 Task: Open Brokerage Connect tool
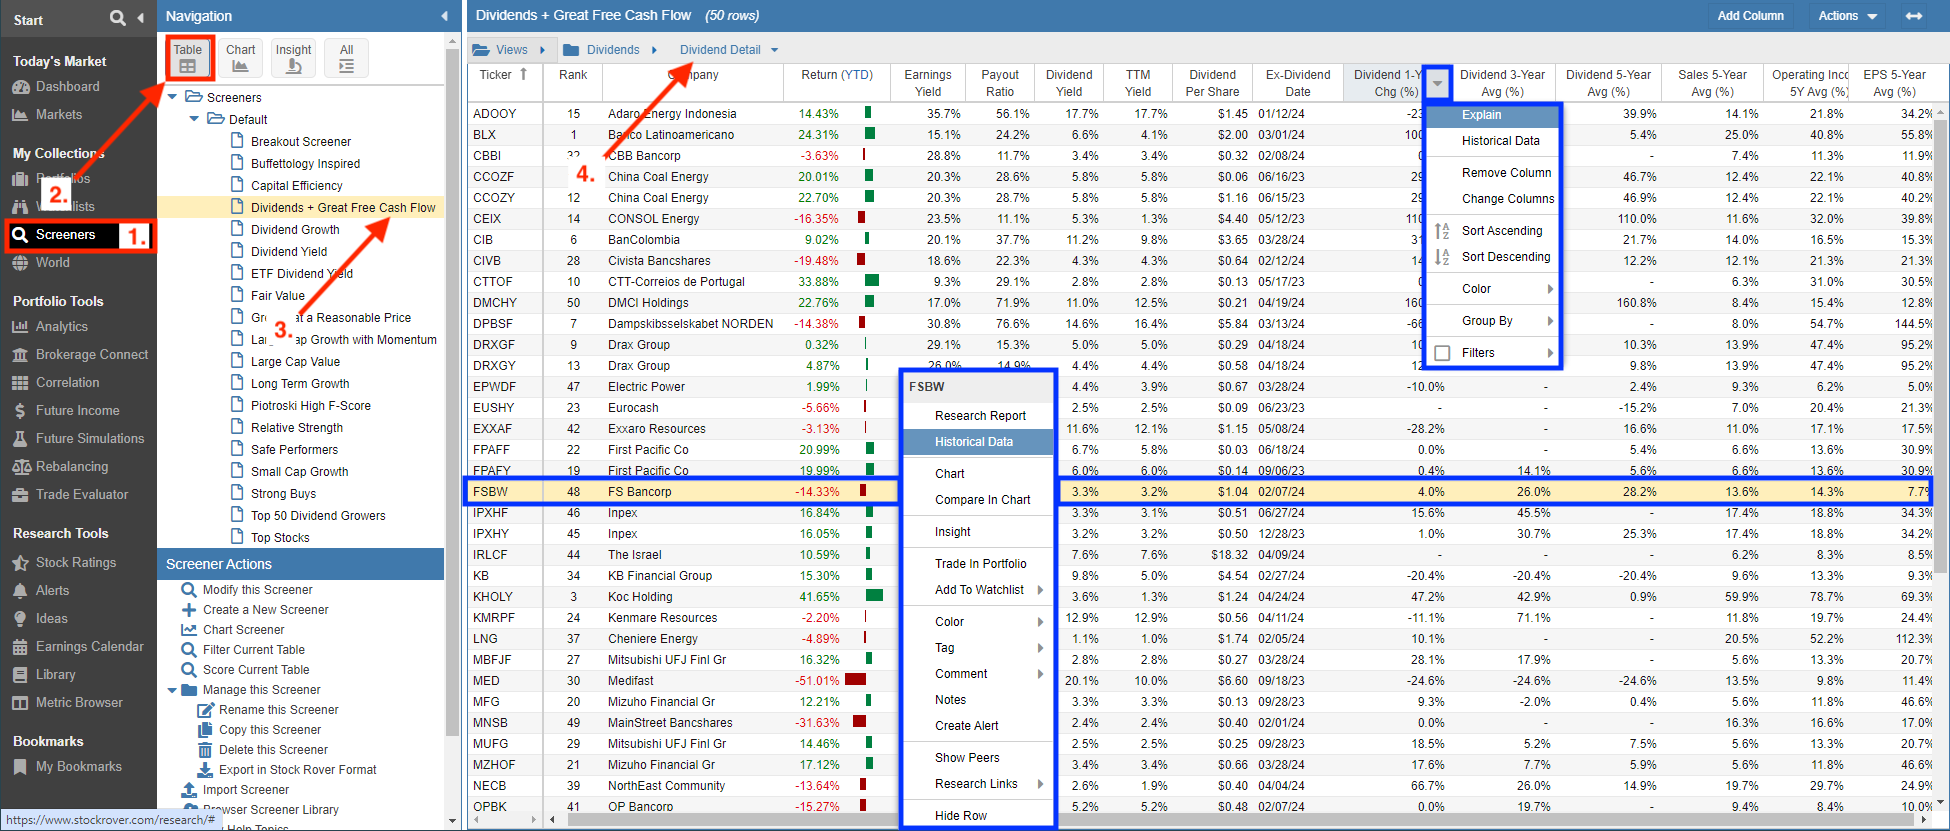pos(92,354)
